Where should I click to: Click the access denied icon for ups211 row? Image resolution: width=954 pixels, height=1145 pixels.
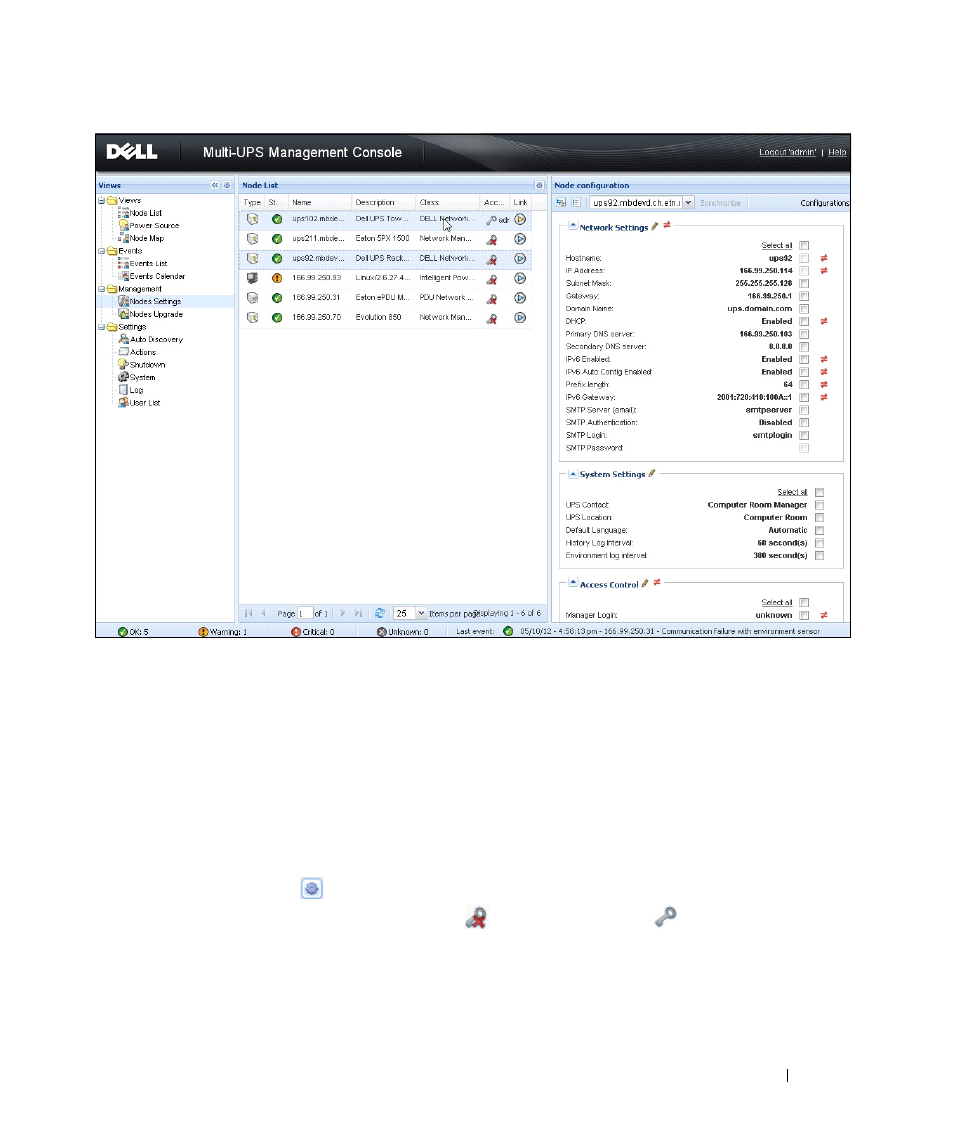(492, 239)
